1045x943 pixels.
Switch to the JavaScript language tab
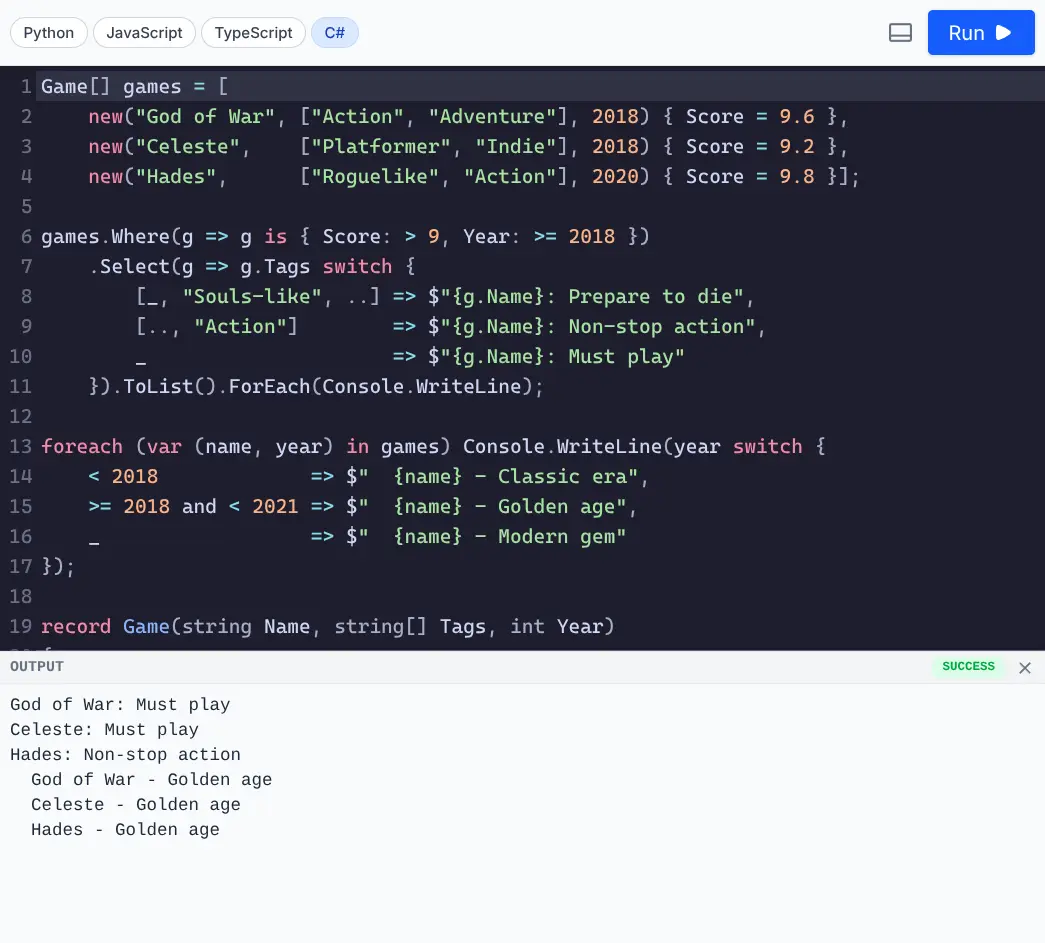pos(144,32)
